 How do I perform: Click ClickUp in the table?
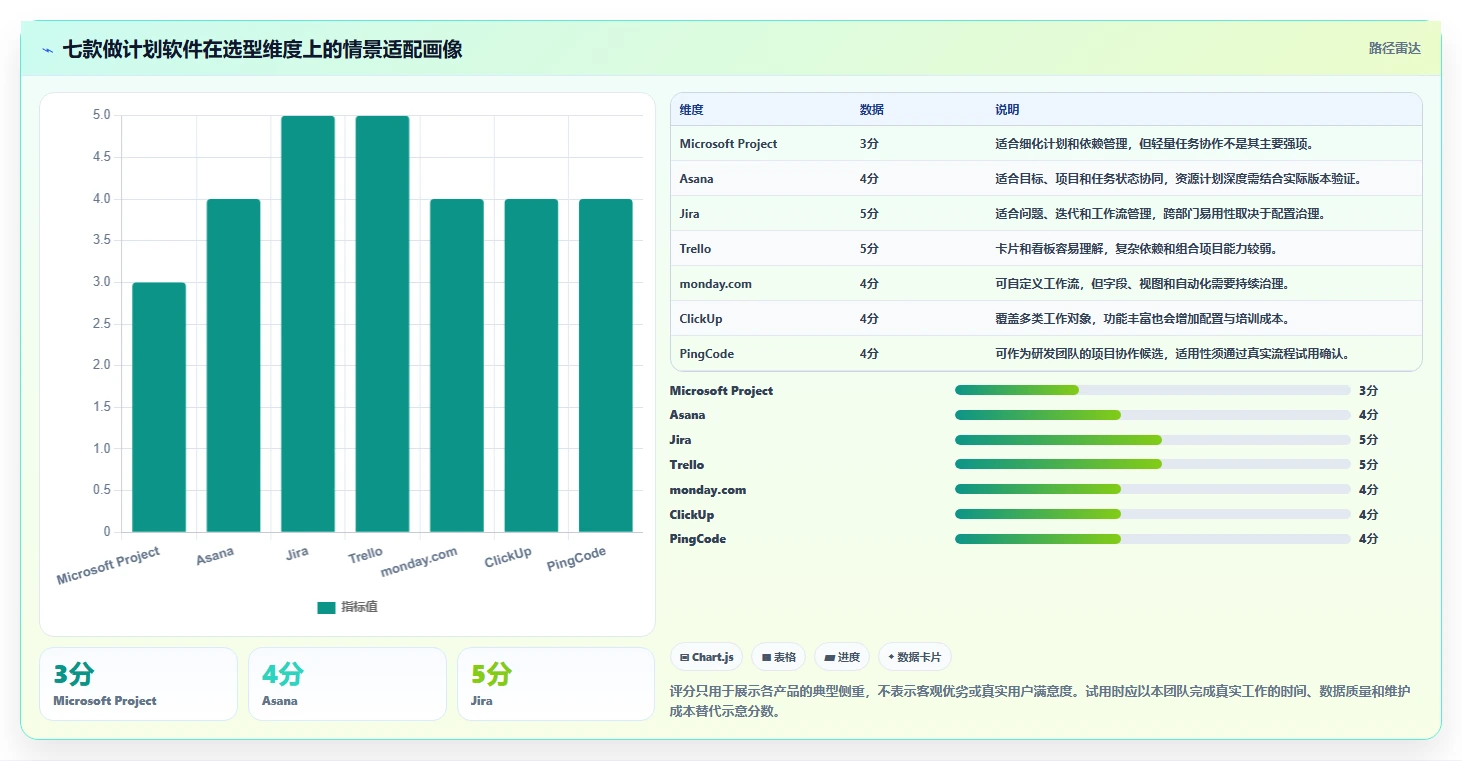pos(701,319)
